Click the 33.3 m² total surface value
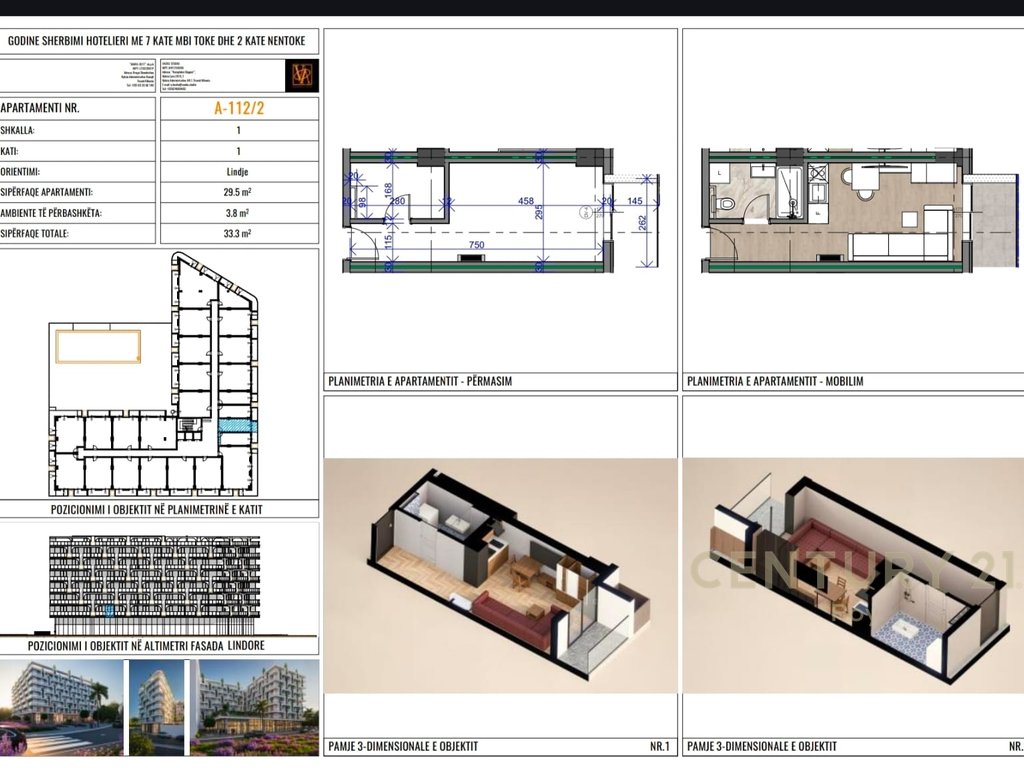1024x768 pixels. tap(239, 233)
